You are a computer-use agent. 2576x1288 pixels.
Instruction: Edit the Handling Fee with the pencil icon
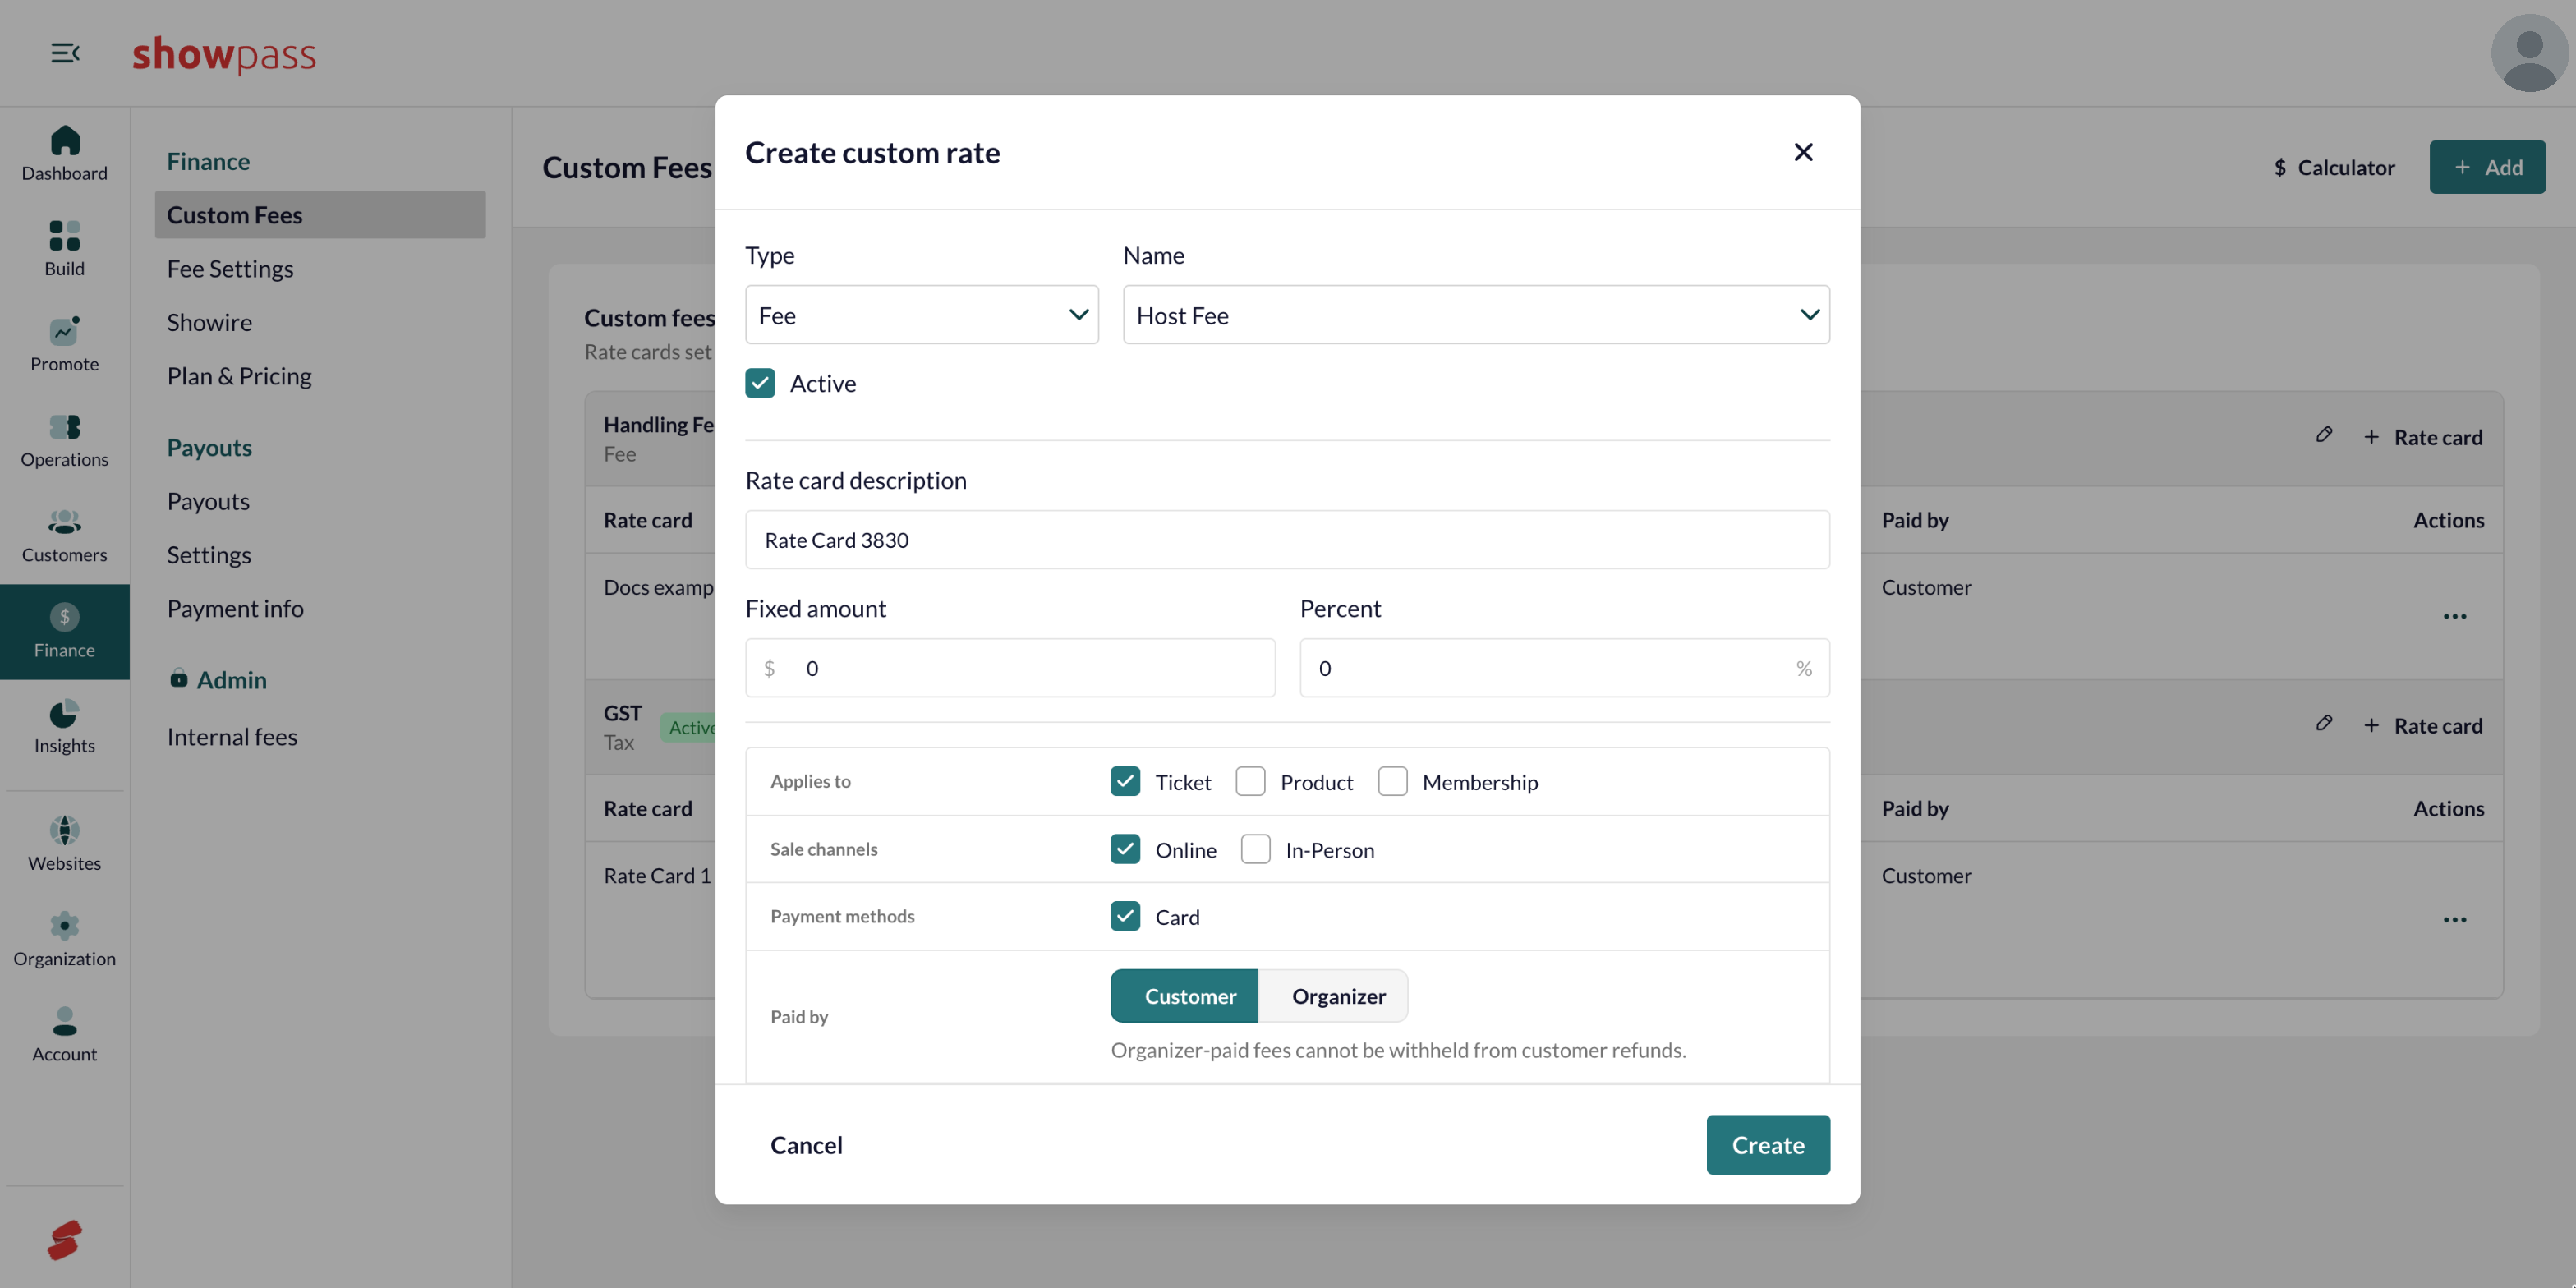tap(2324, 435)
